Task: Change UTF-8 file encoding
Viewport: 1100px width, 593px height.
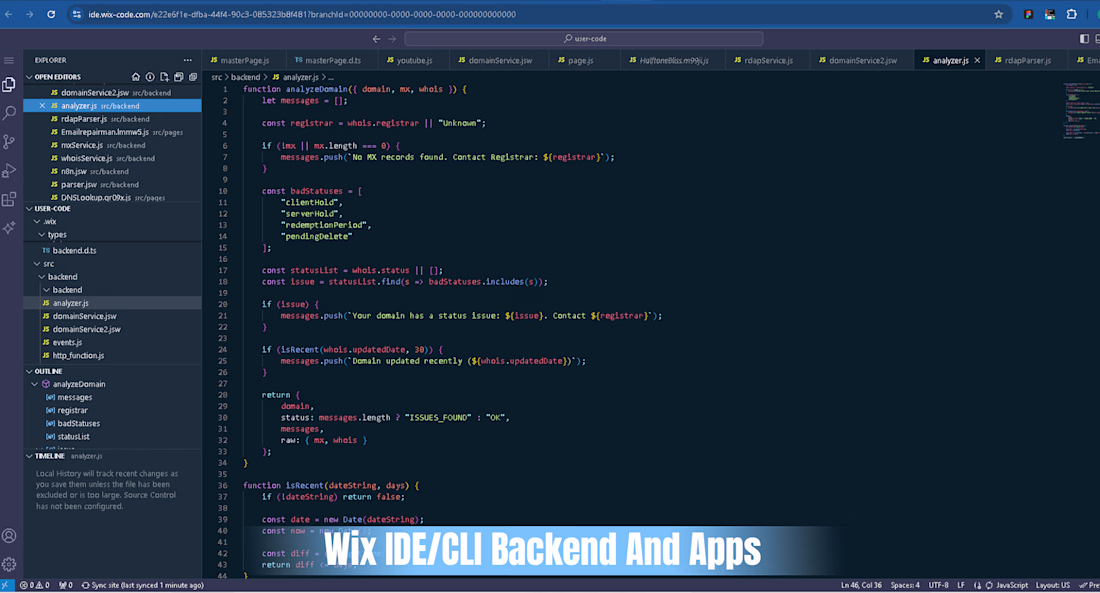Action: (x=939, y=585)
